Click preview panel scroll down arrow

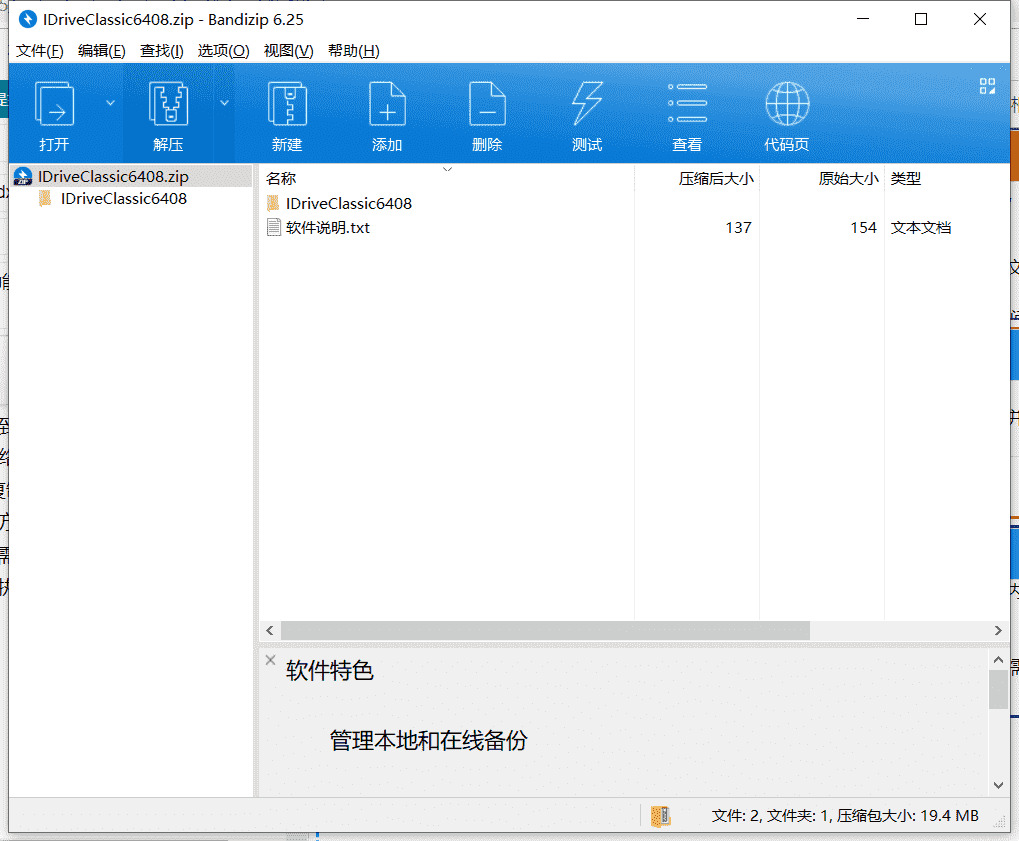[x=998, y=785]
